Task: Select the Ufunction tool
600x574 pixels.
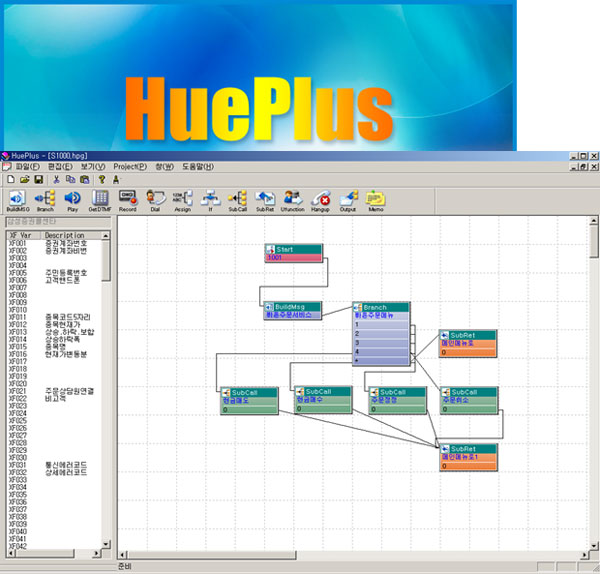Action: coord(293,201)
